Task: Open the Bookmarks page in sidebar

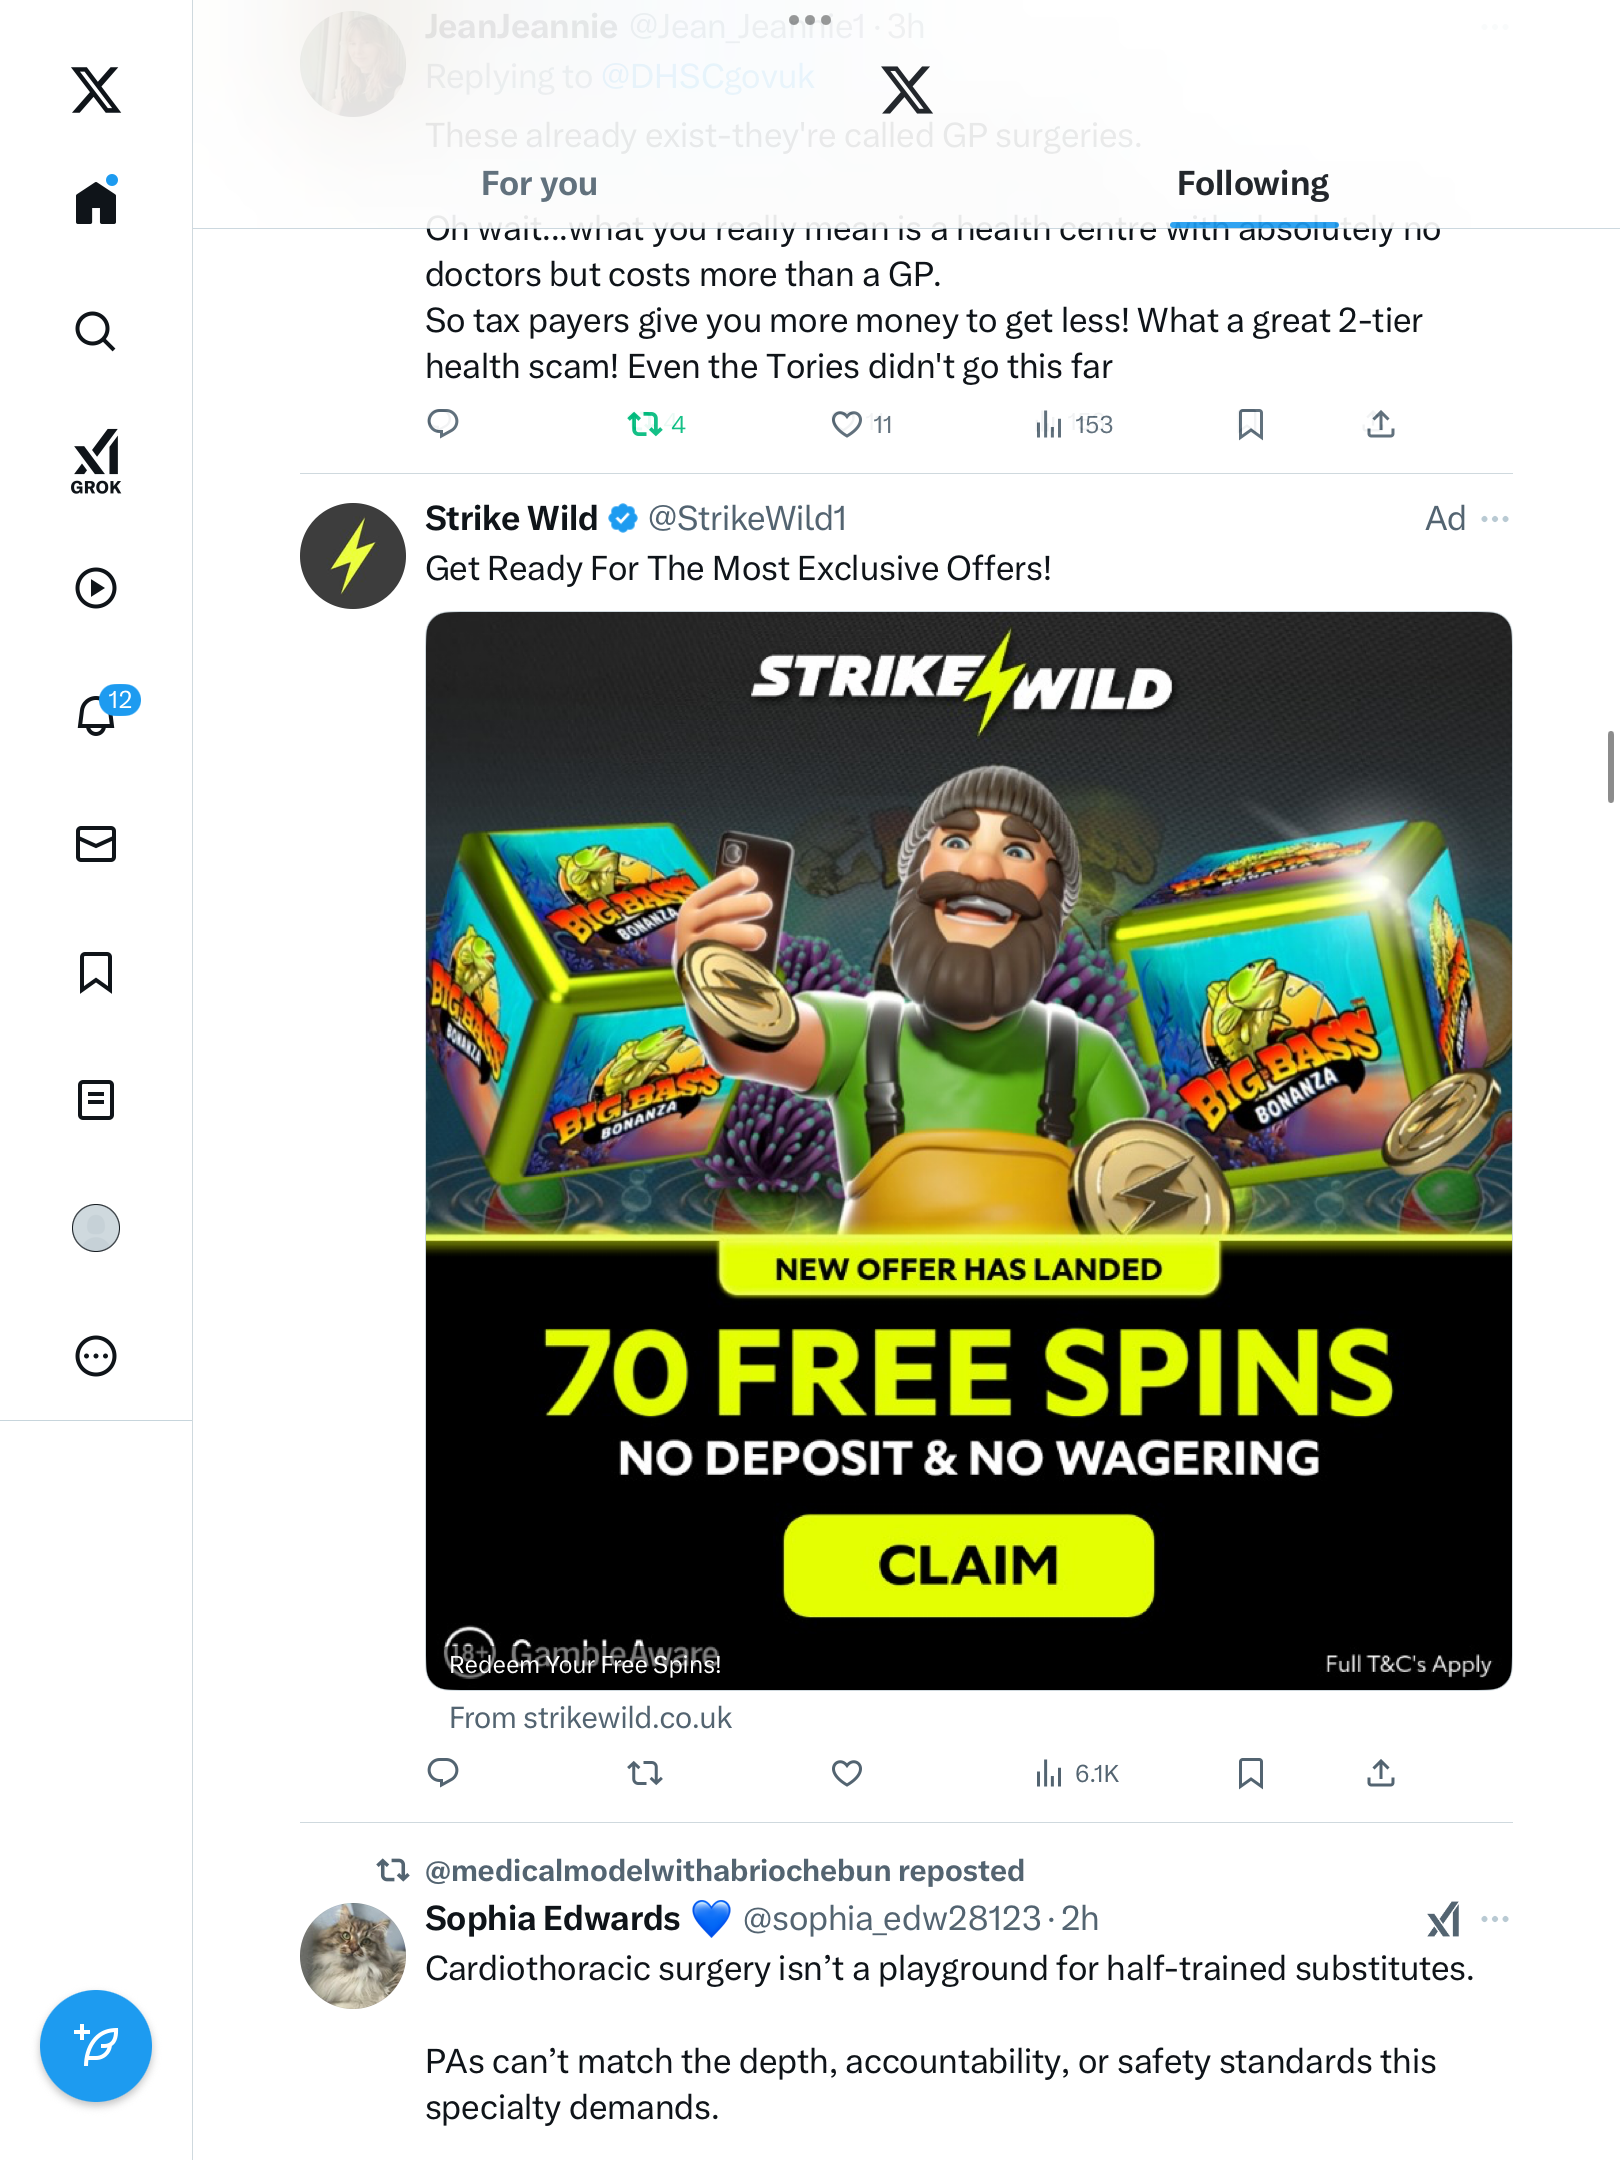Action: (x=96, y=972)
